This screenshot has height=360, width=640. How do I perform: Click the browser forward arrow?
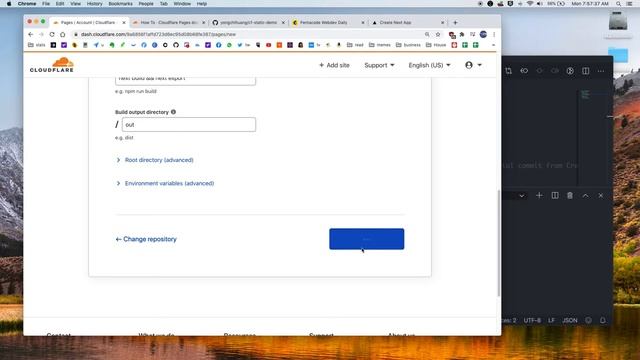(41, 34)
